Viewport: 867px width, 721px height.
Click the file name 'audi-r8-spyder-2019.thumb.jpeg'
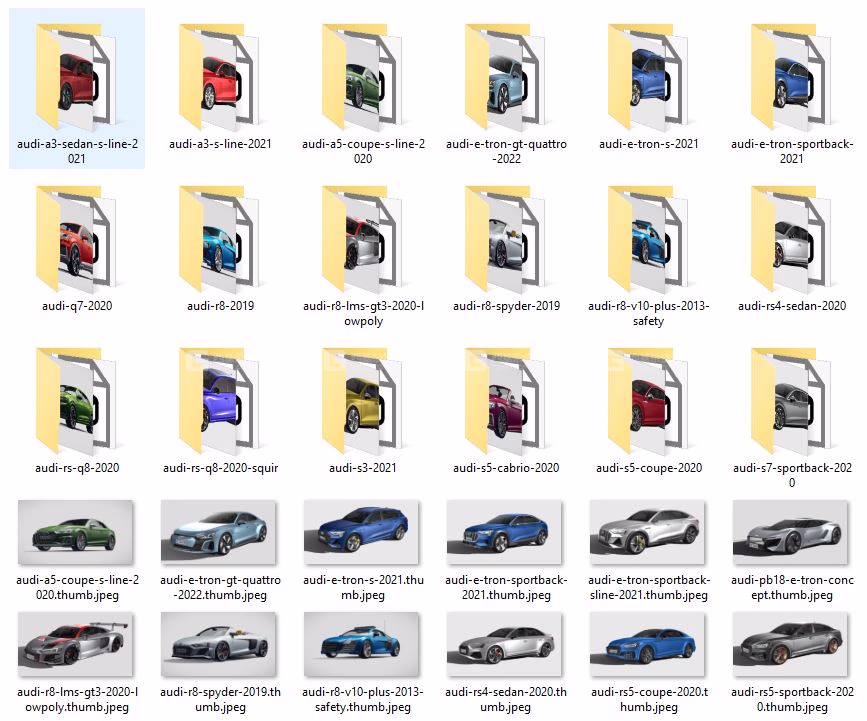(220, 699)
